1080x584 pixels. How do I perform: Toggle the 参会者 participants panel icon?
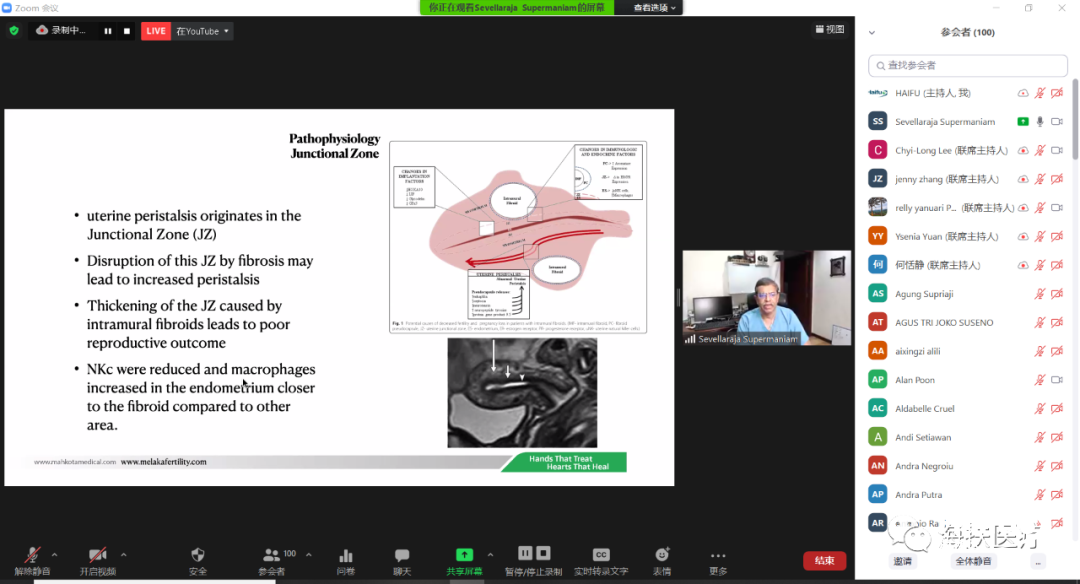coord(271,555)
